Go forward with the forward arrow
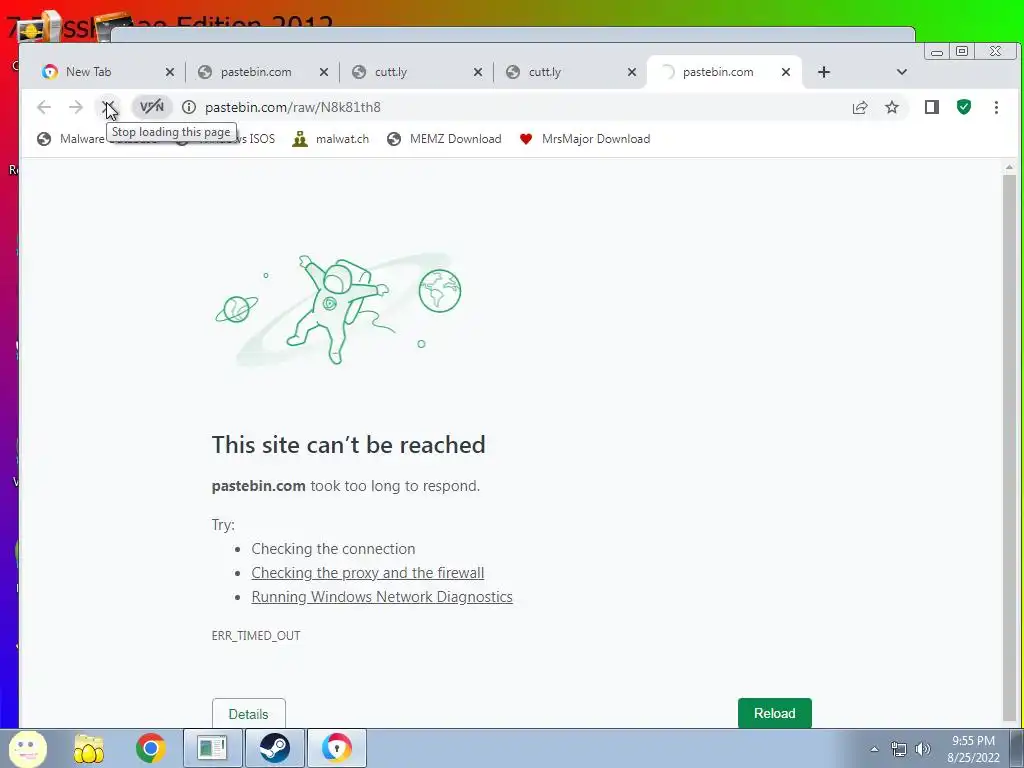The width and height of the screenshot is (1024, 768). click(x=76, y=107)
